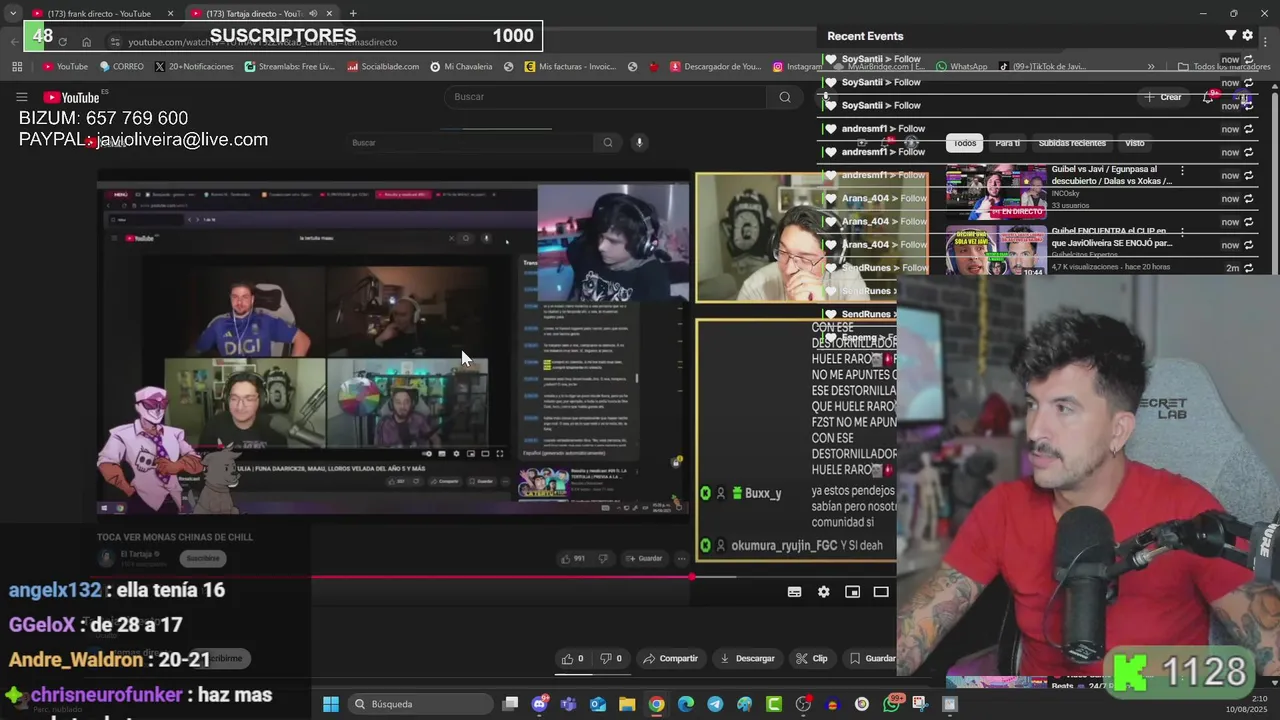
Task: Open Task View from the taskbar
Action: pos(510,704)
